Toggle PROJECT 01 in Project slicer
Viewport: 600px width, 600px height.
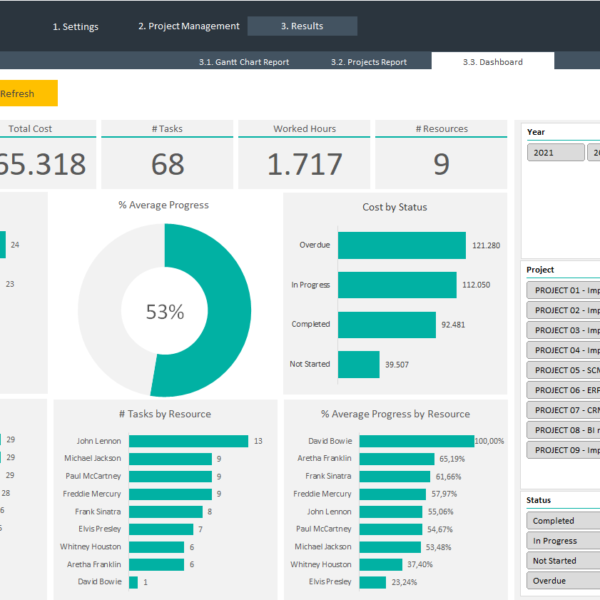click(x=564, y=290)
